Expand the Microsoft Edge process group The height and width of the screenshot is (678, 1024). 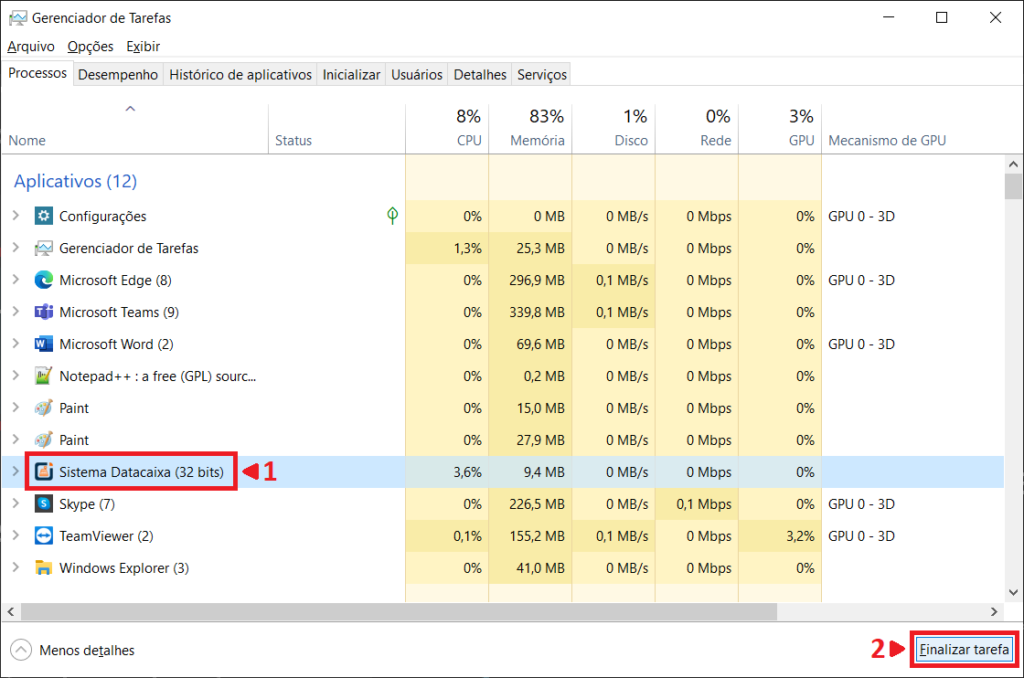[15, 280]
